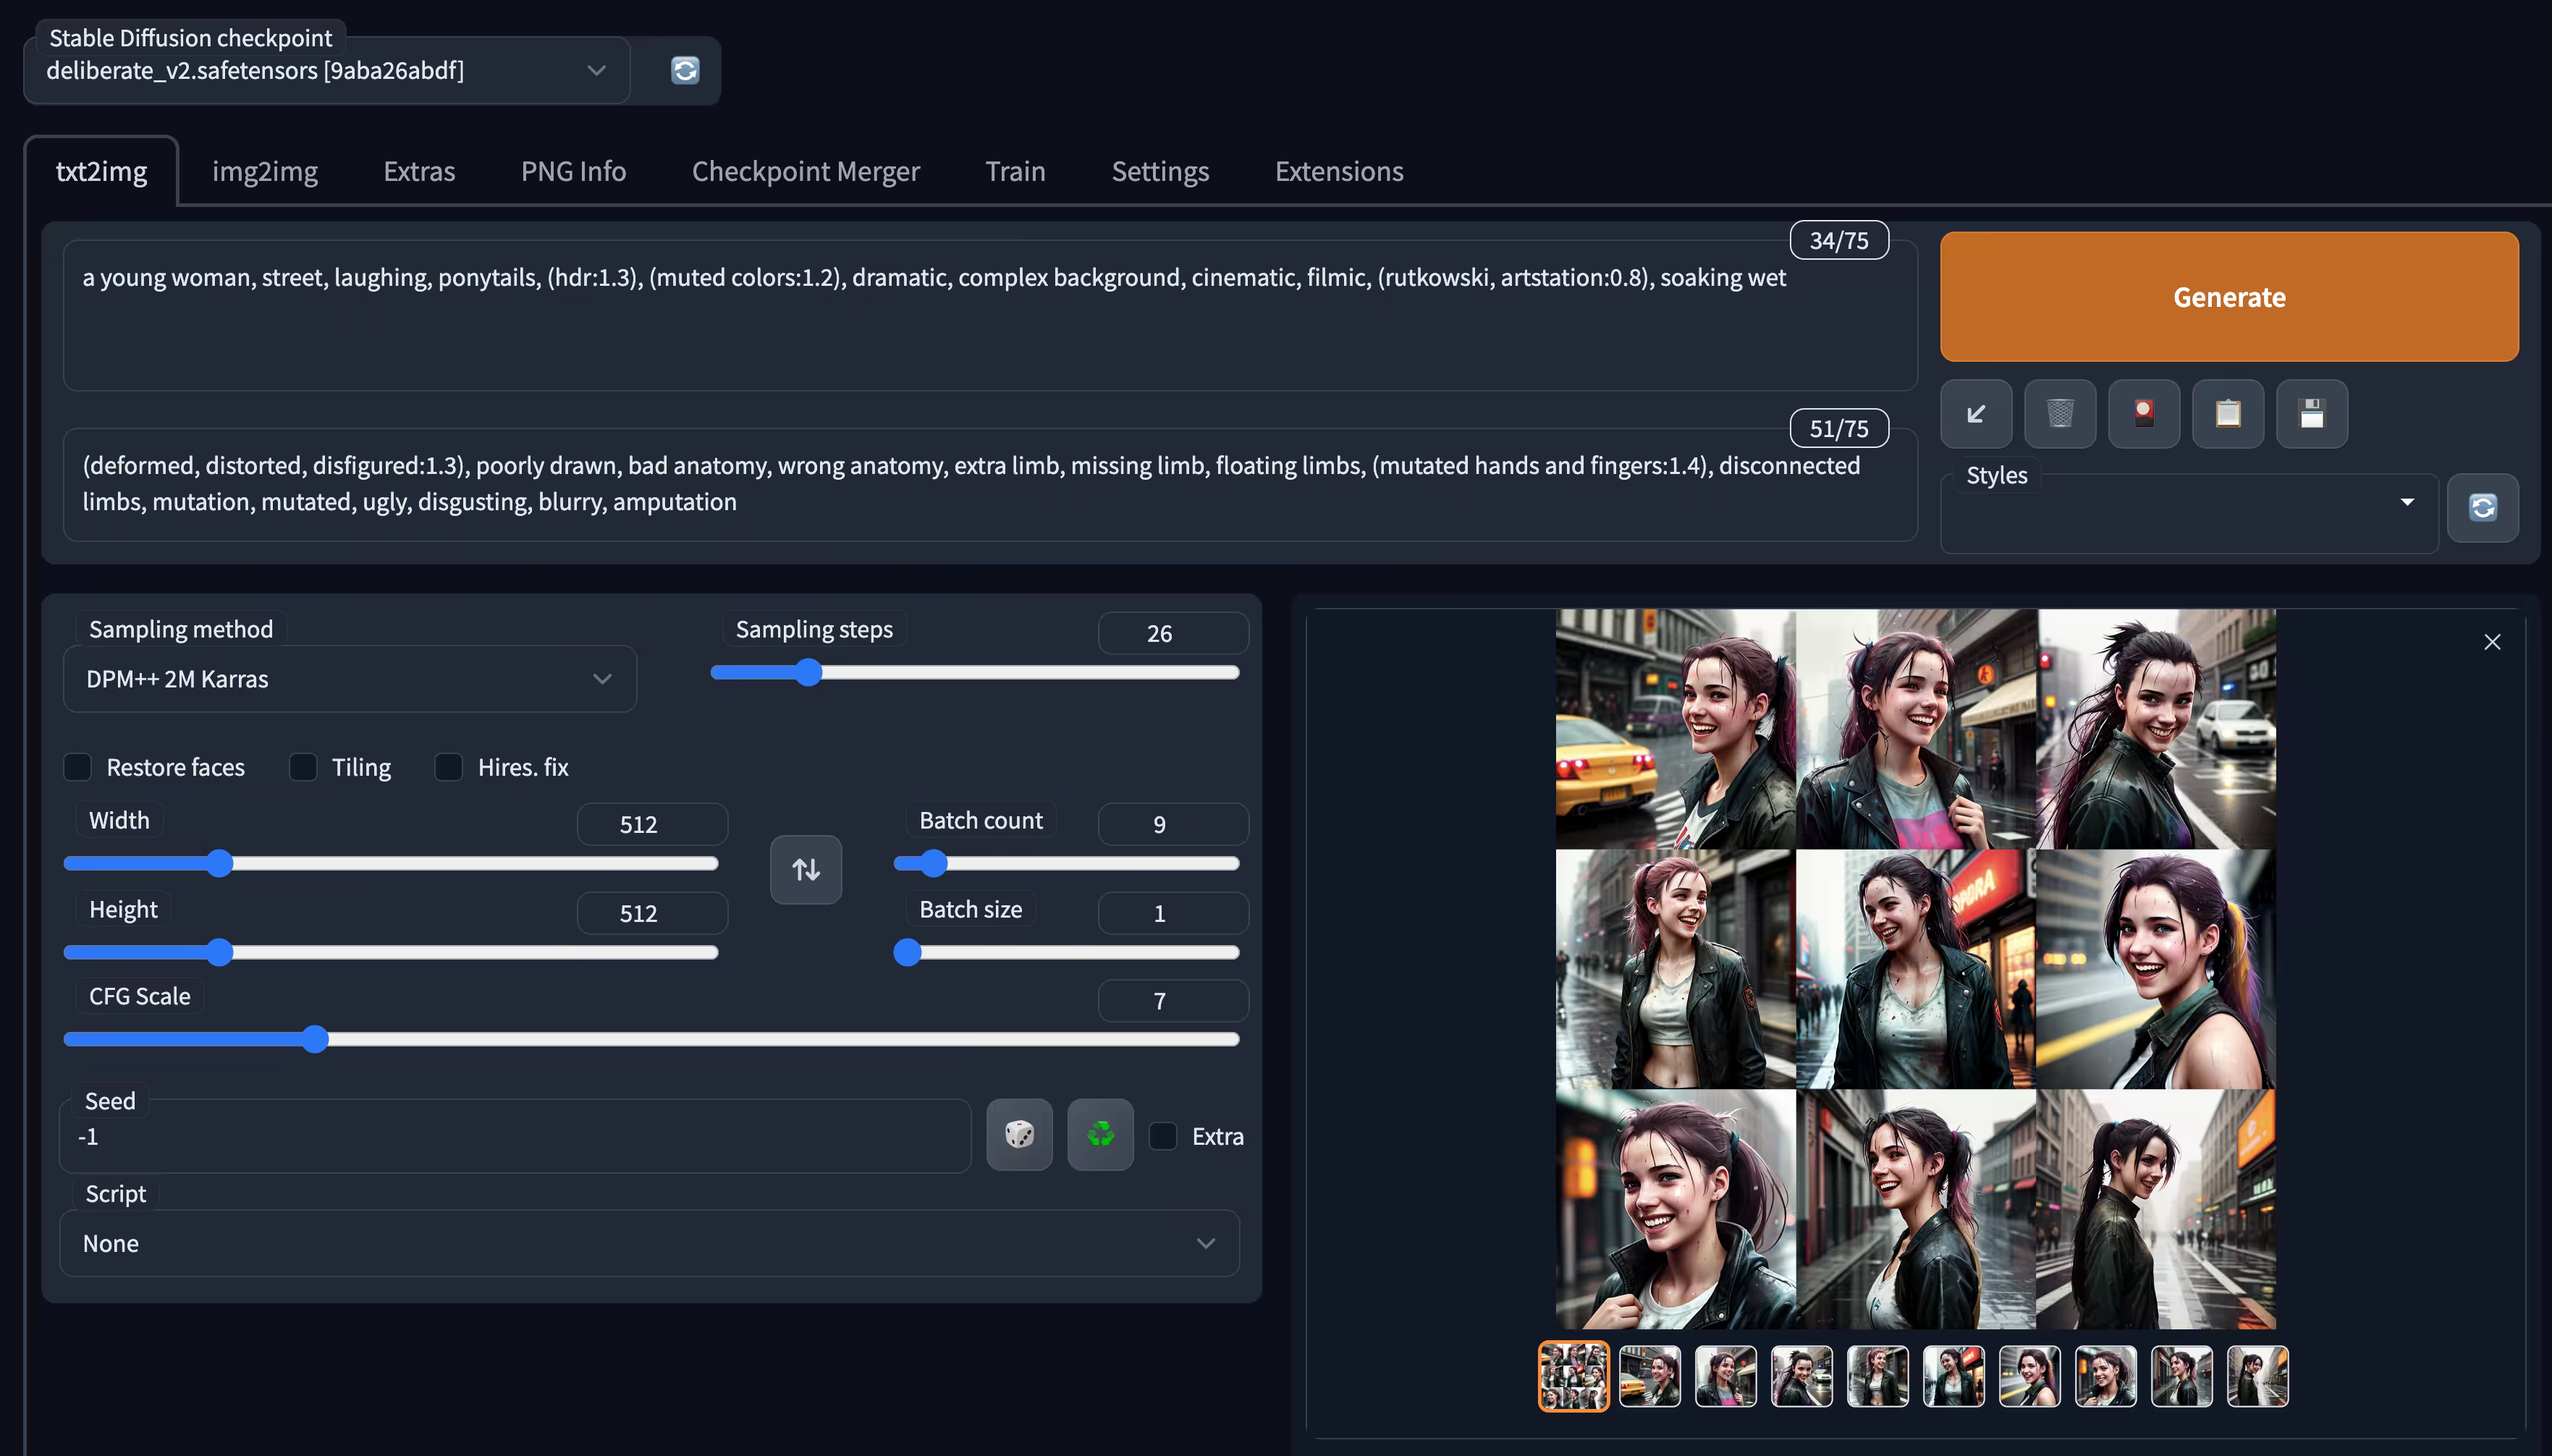
Task: Open the Styles selection dropdown
Action: [2187, 512]
